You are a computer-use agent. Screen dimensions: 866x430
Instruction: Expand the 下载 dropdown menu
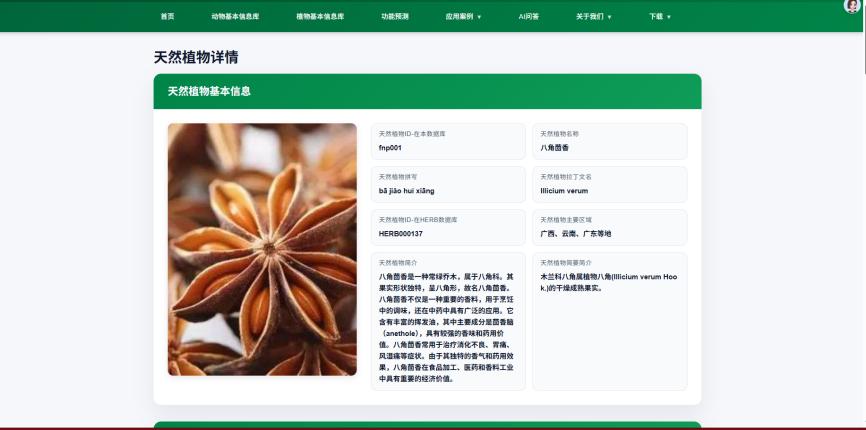point(659,17)
